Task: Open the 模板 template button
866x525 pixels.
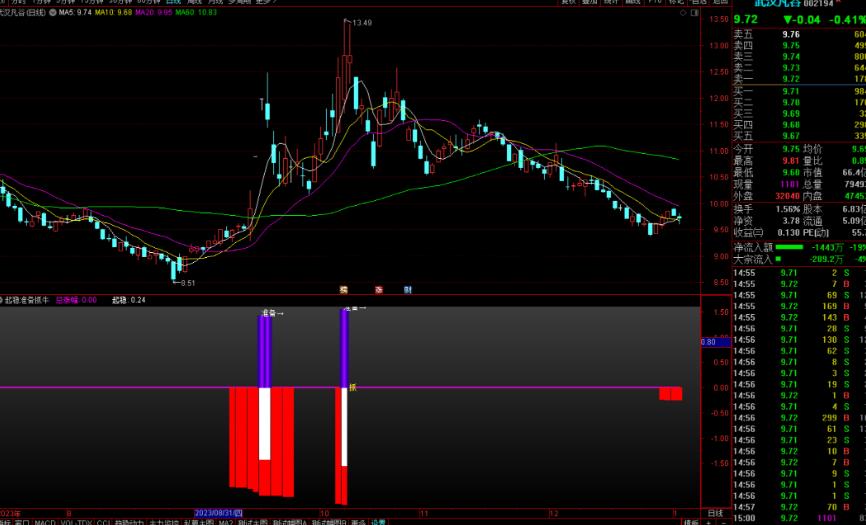Action: coord(691,522)
